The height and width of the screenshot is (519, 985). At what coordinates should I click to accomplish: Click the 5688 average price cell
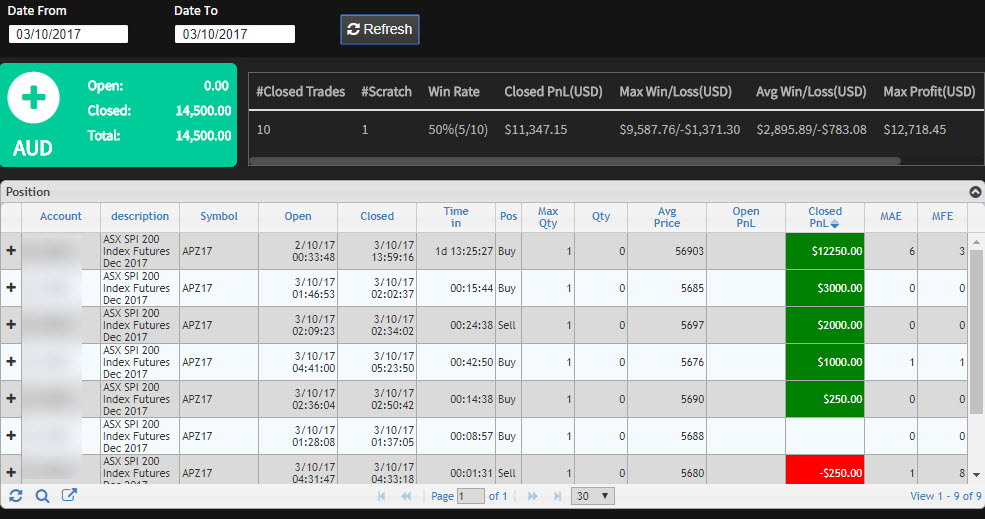pyautogui.click(x=667, y=436)
